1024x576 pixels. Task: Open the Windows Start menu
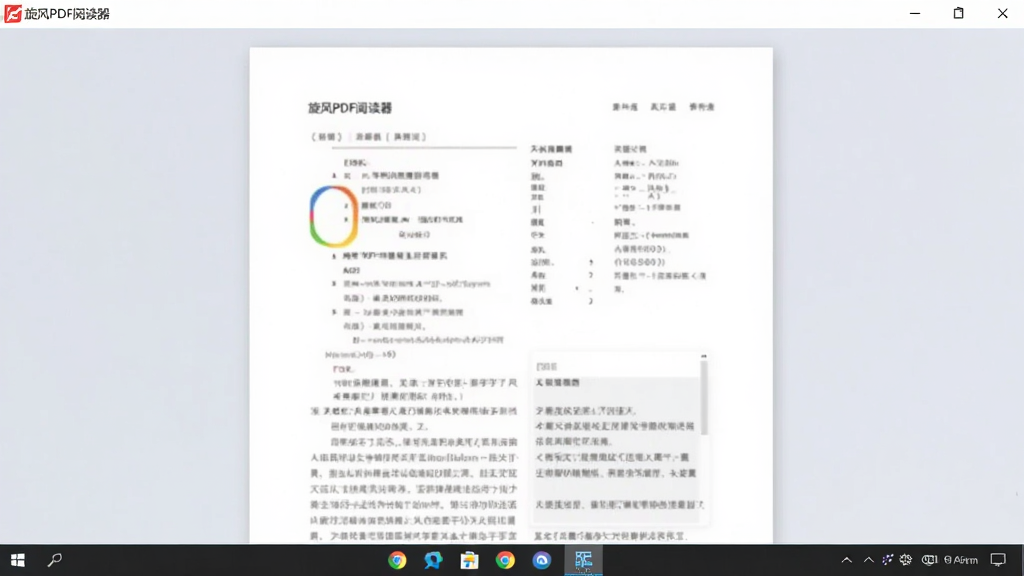click(18, 560)
